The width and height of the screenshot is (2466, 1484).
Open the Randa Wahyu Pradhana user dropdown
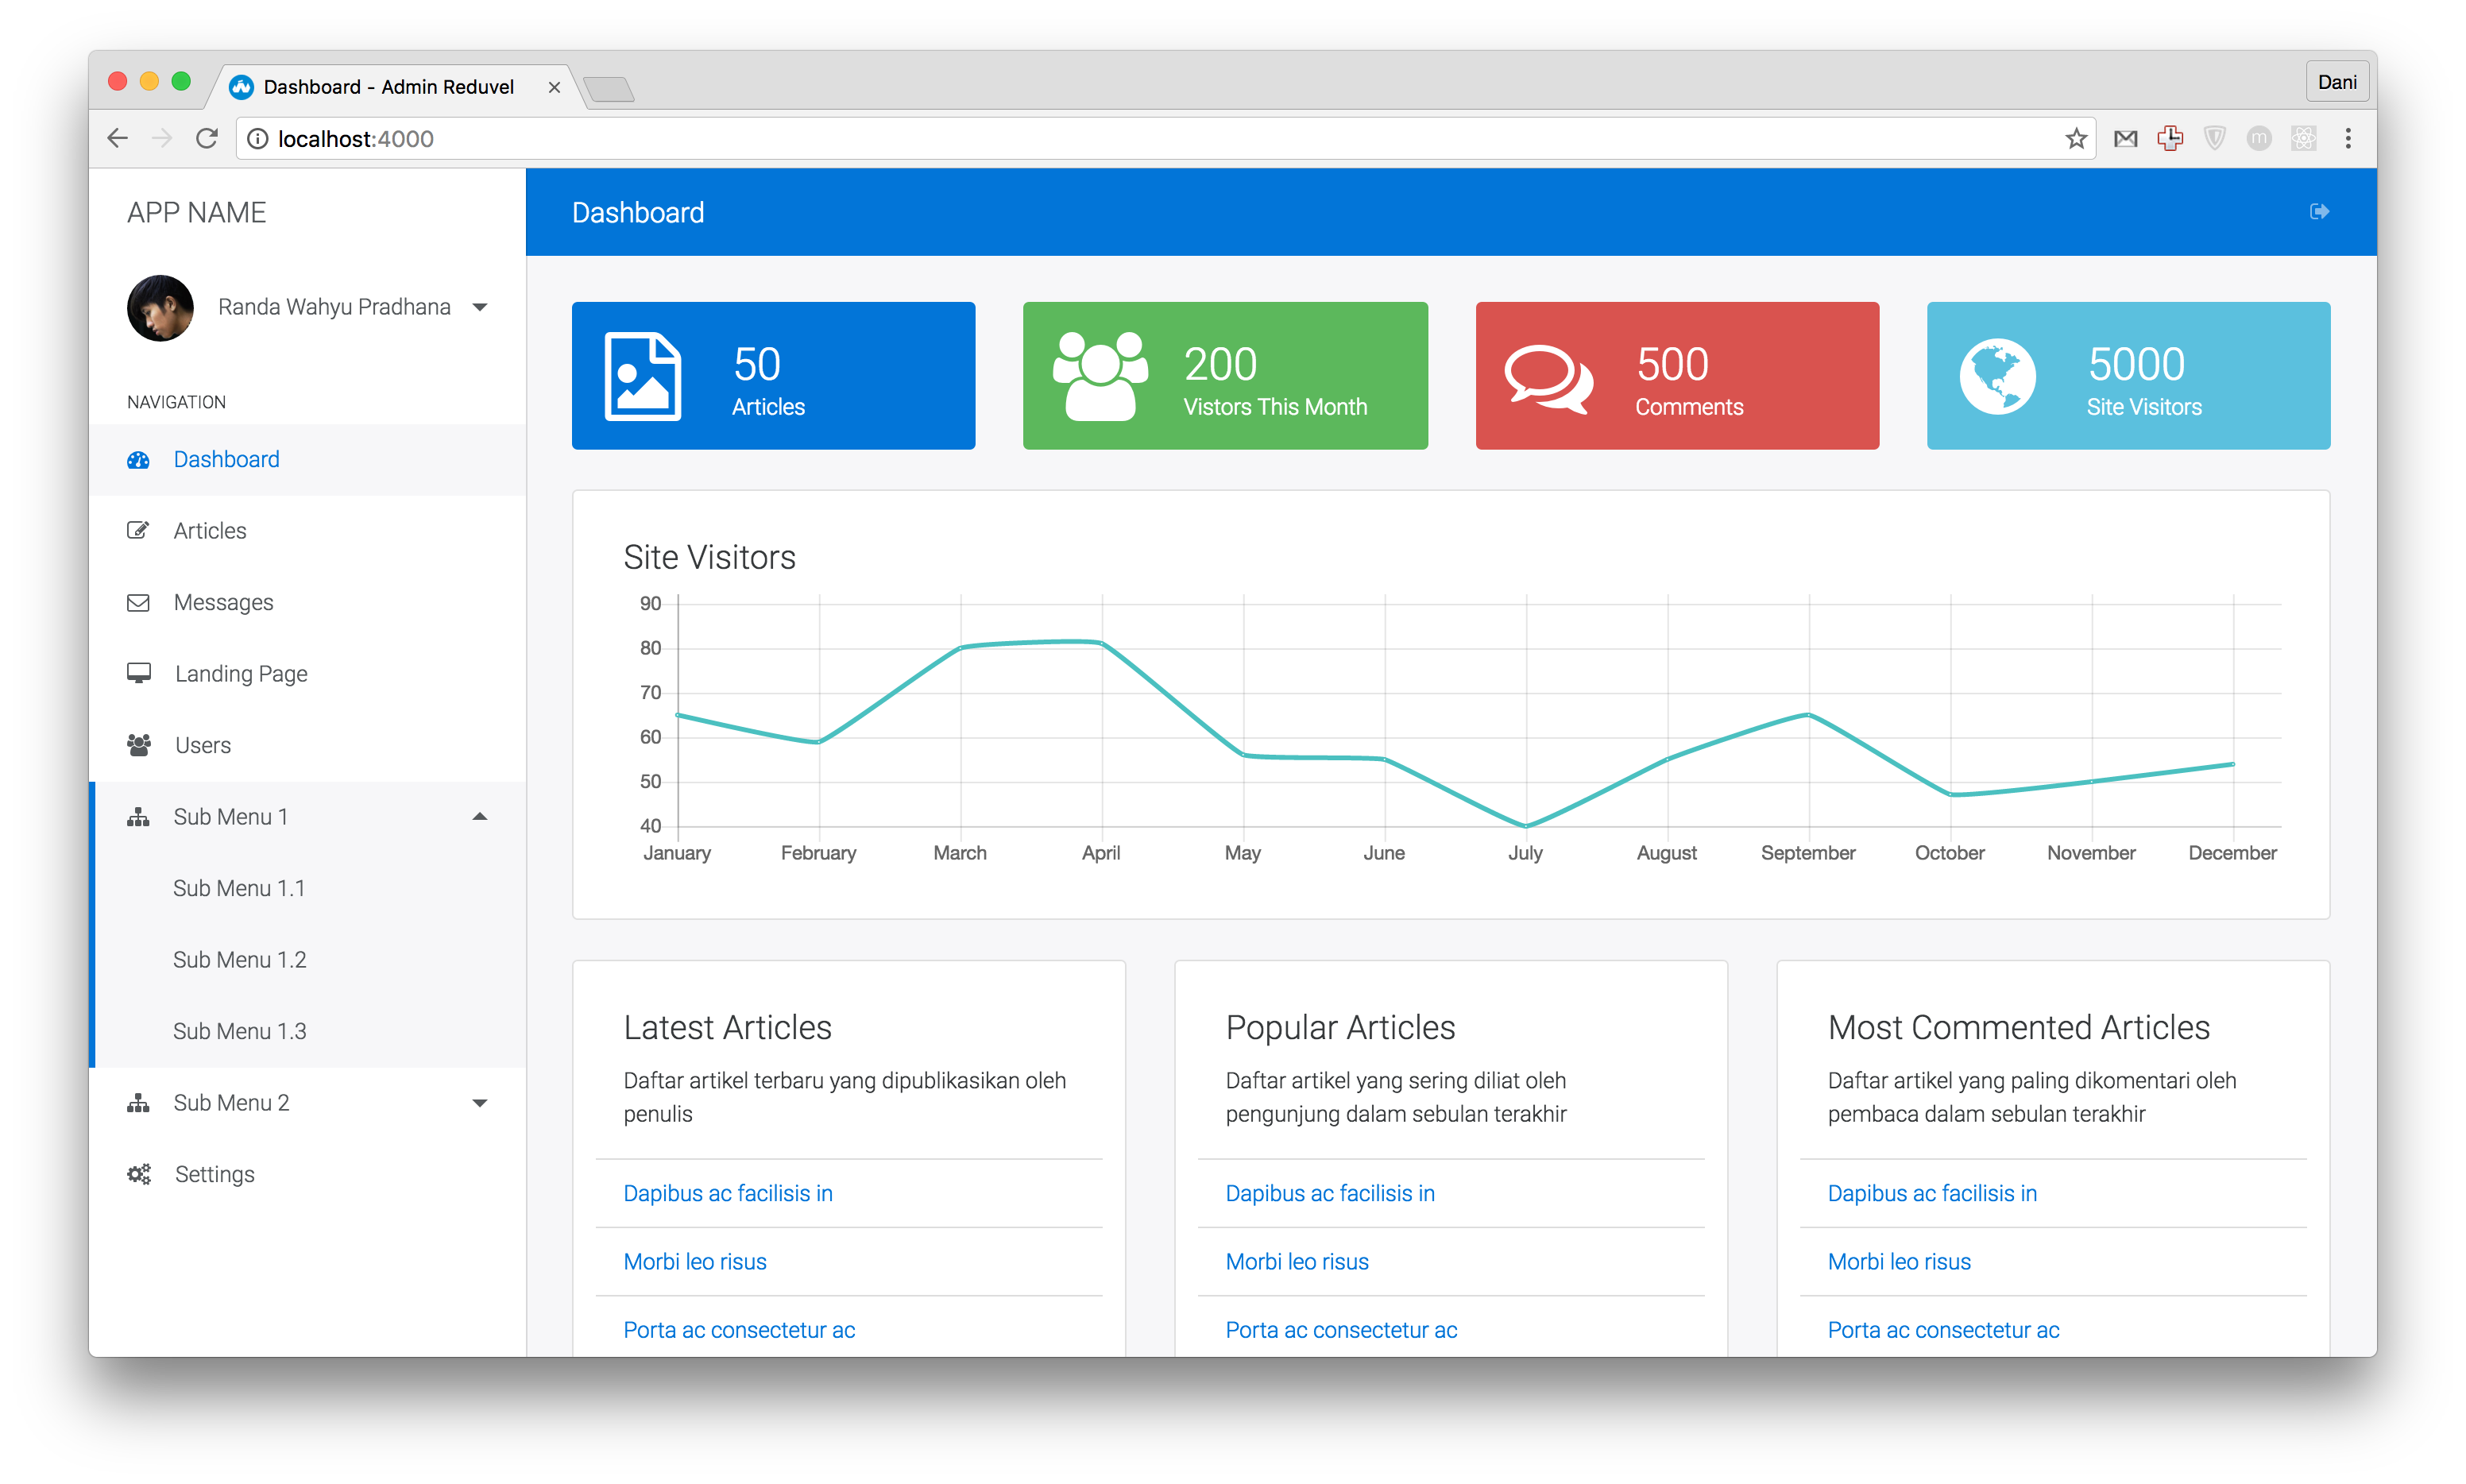[x=480, y=307]
